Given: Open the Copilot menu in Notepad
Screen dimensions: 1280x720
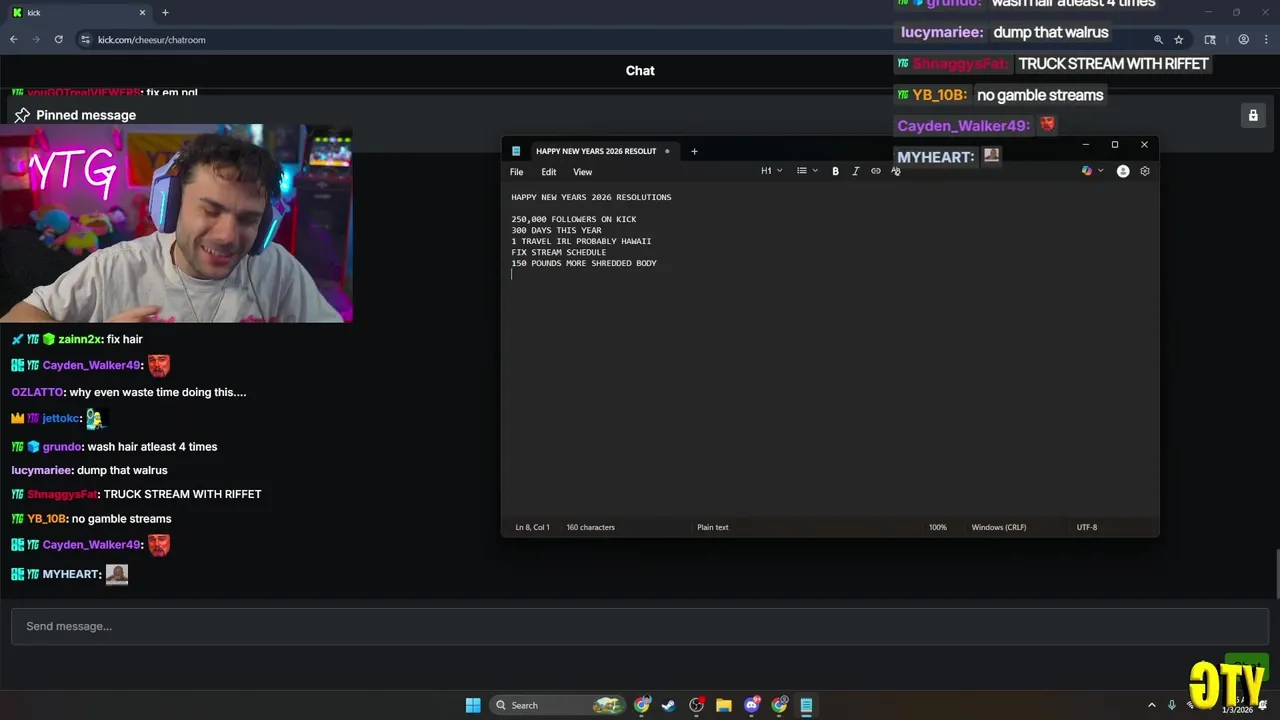Looking at the screenshot, I should (1092, 171).
